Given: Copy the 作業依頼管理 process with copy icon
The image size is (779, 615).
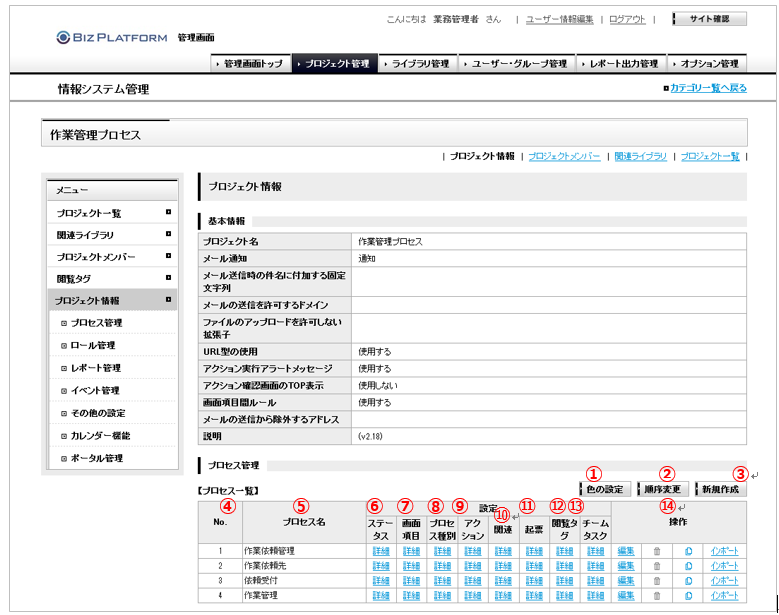Looking at the screenshot, I should coord(688,551).
